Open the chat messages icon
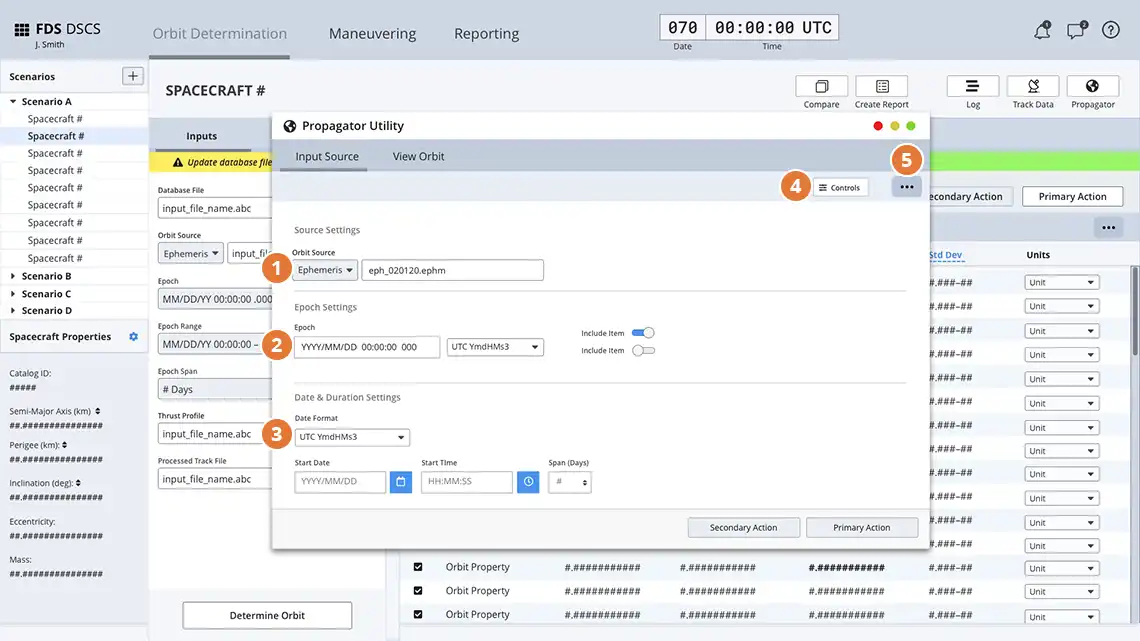1140x641 pixels. (x=1076, y=30)
